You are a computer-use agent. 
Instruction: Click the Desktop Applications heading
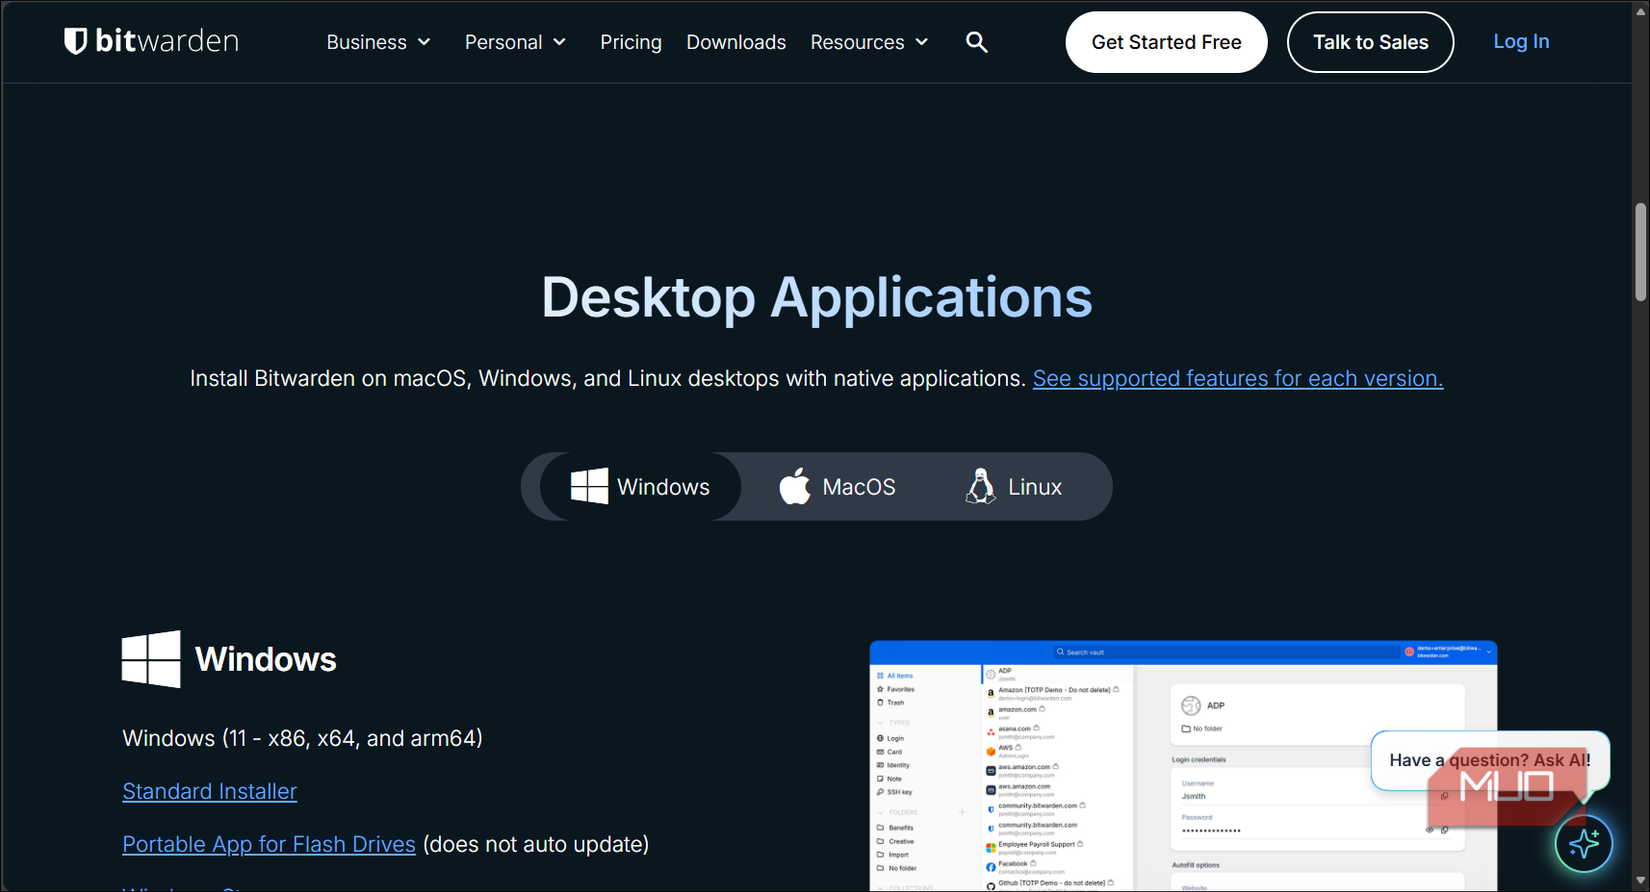point(817,297)
